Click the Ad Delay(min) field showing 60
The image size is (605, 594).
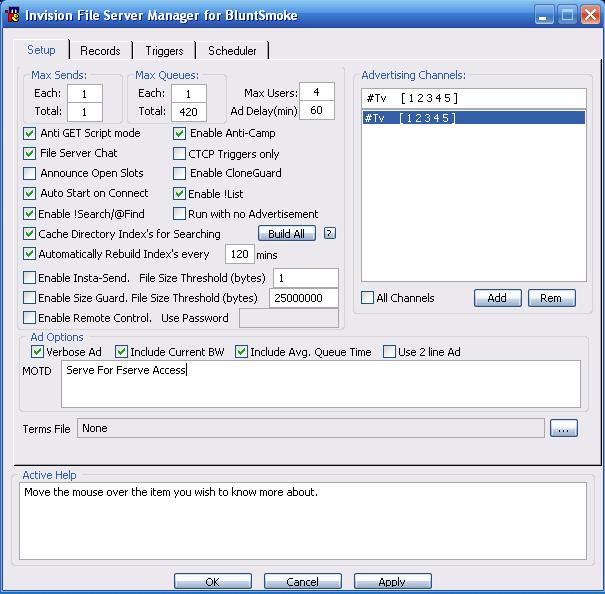pos(317,110)
